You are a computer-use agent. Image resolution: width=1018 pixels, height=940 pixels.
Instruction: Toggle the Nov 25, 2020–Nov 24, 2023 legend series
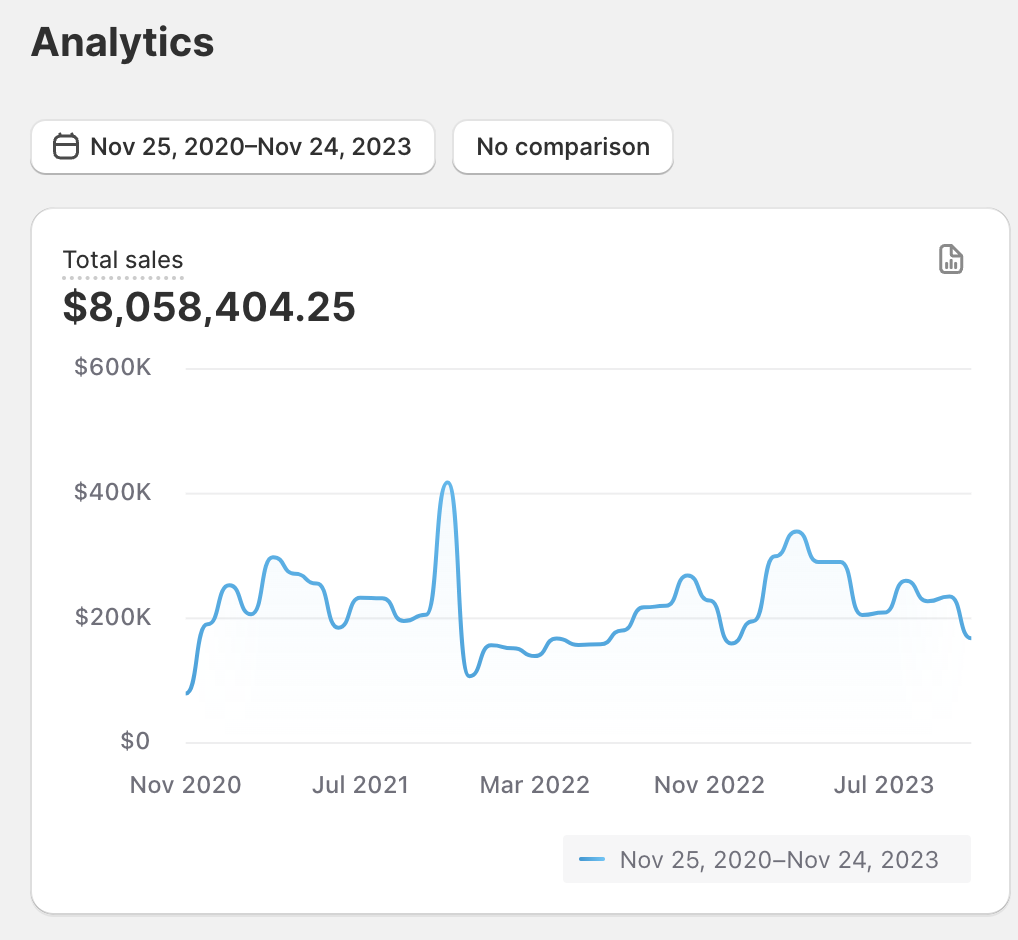tap(778, 860)
